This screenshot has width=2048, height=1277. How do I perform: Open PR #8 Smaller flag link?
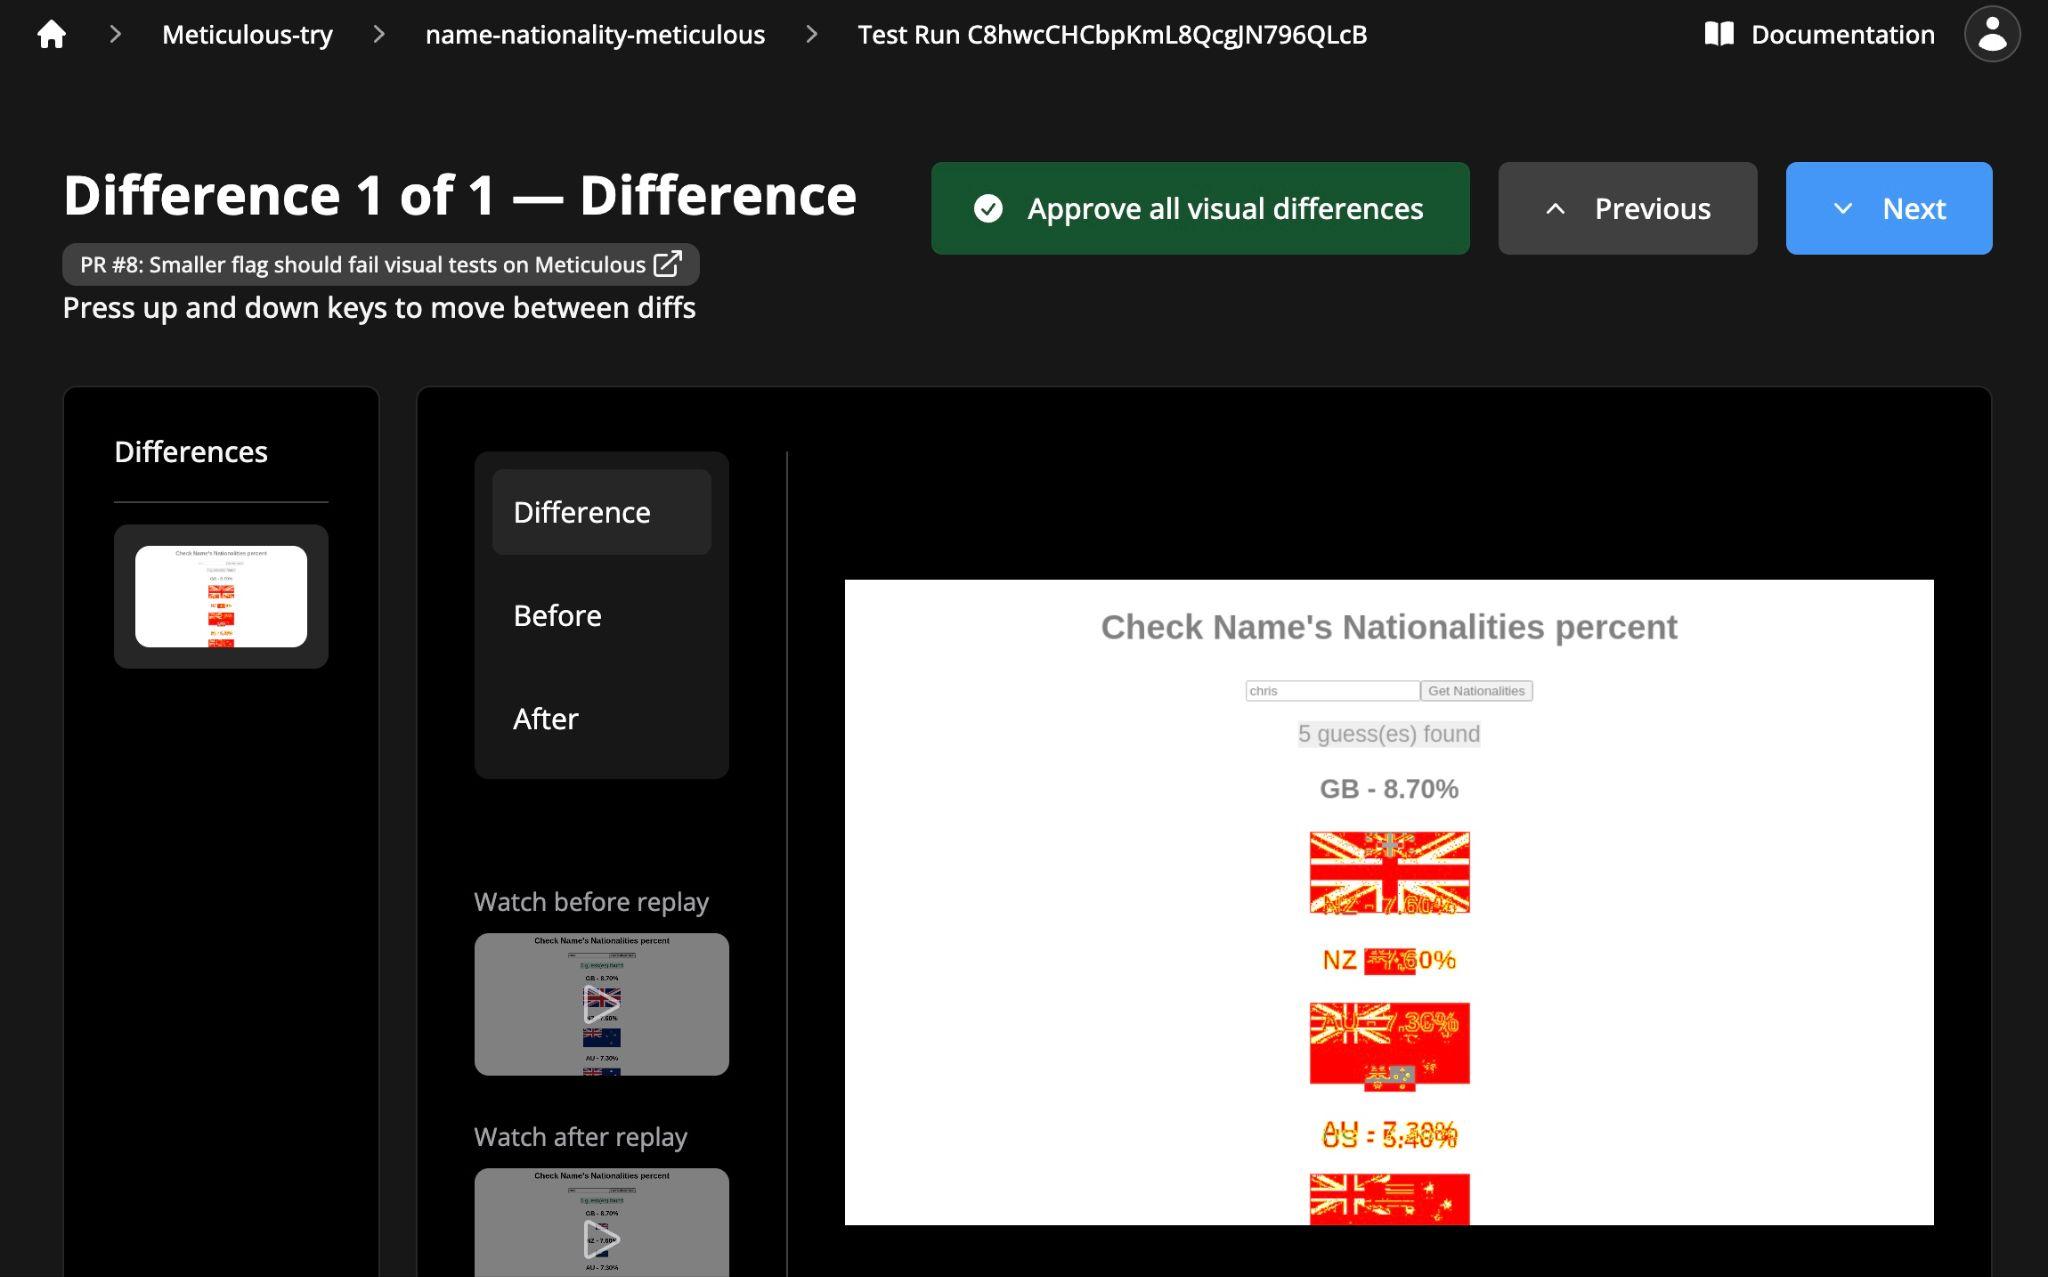pyautogui.click(x=362, y=264)
